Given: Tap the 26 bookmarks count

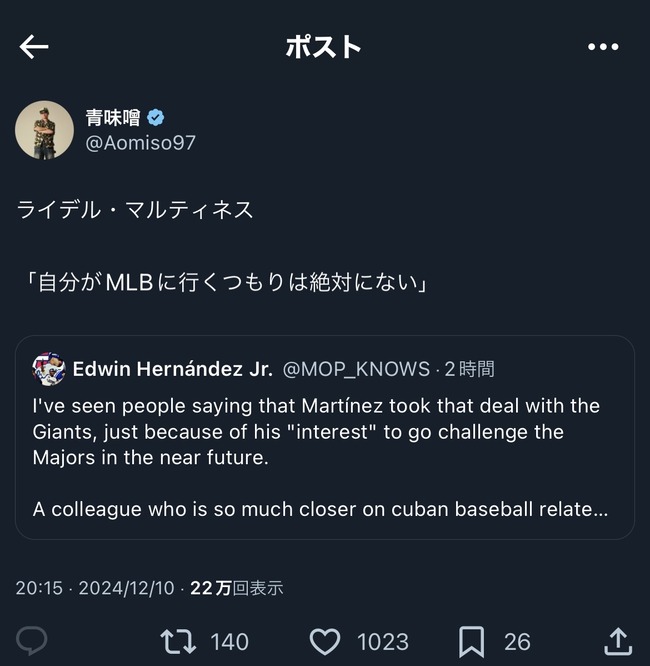Looking at the screenshot, I should tap(517, 642).
